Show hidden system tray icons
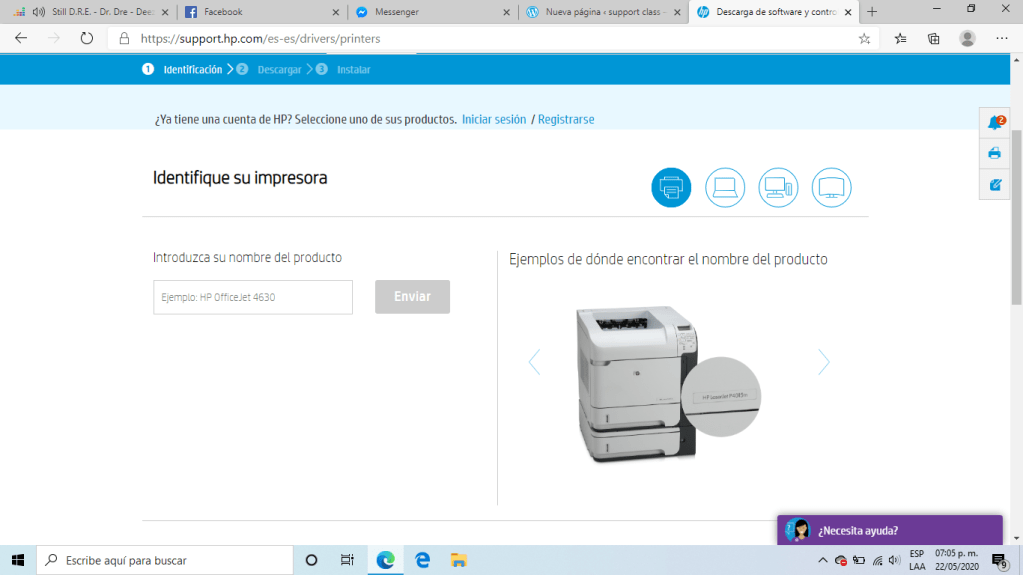This screenshot has width=1023, height=575. tap(822, 560)
